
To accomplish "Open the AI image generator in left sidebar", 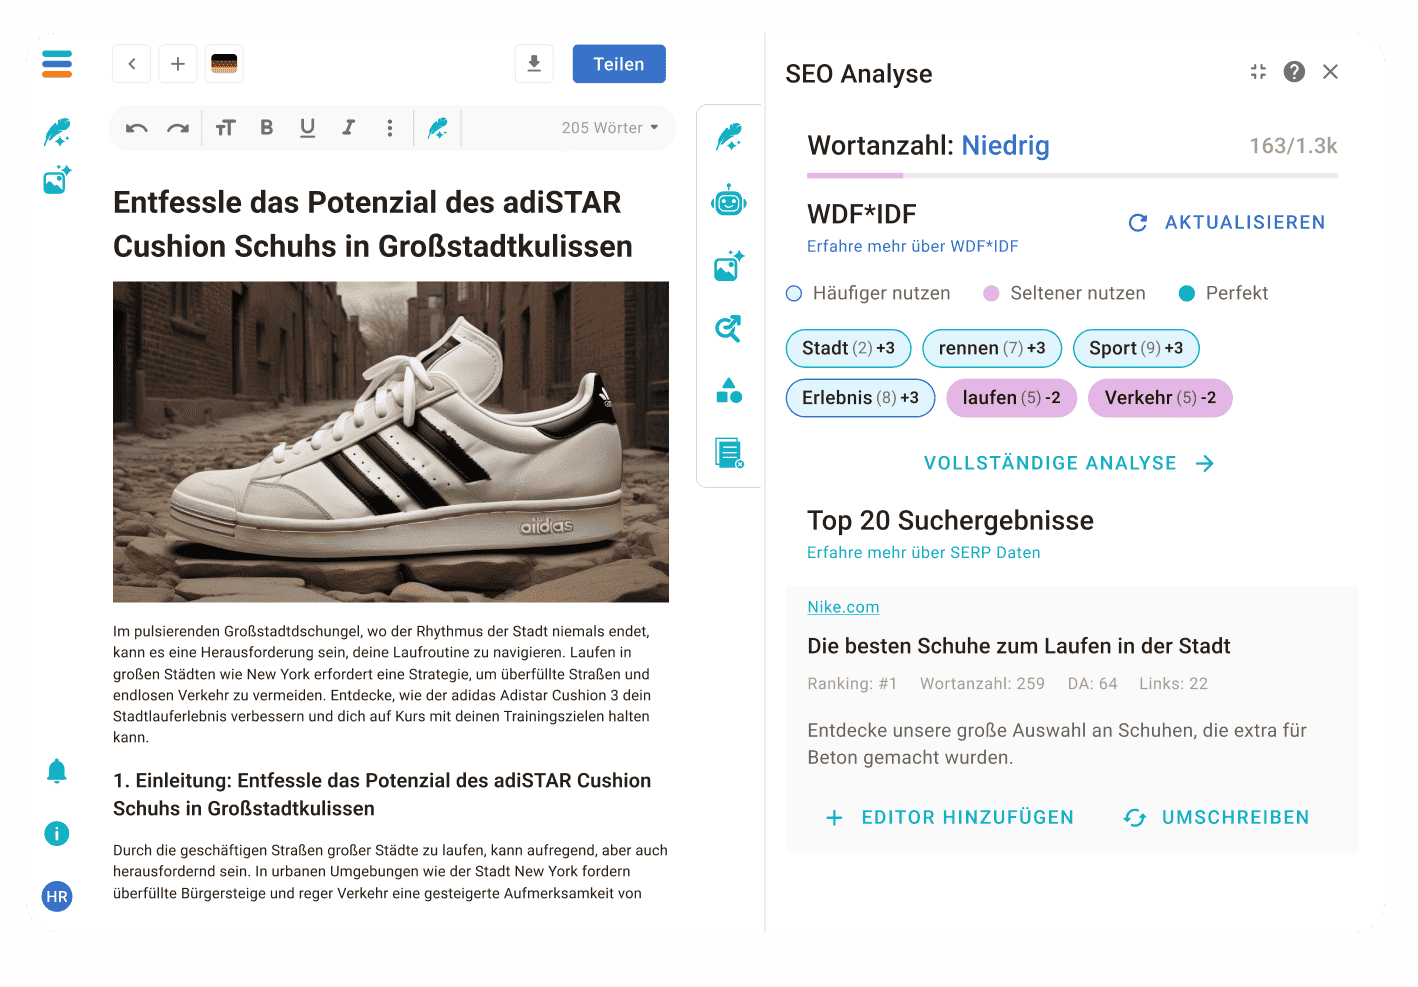I will [x=57, y=180].
